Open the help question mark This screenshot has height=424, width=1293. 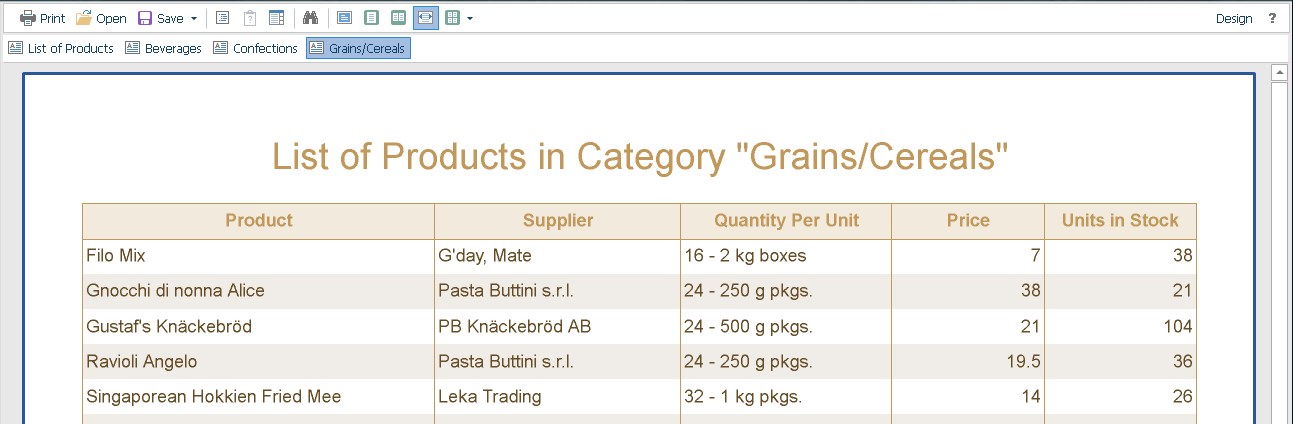click(1272, 18)
